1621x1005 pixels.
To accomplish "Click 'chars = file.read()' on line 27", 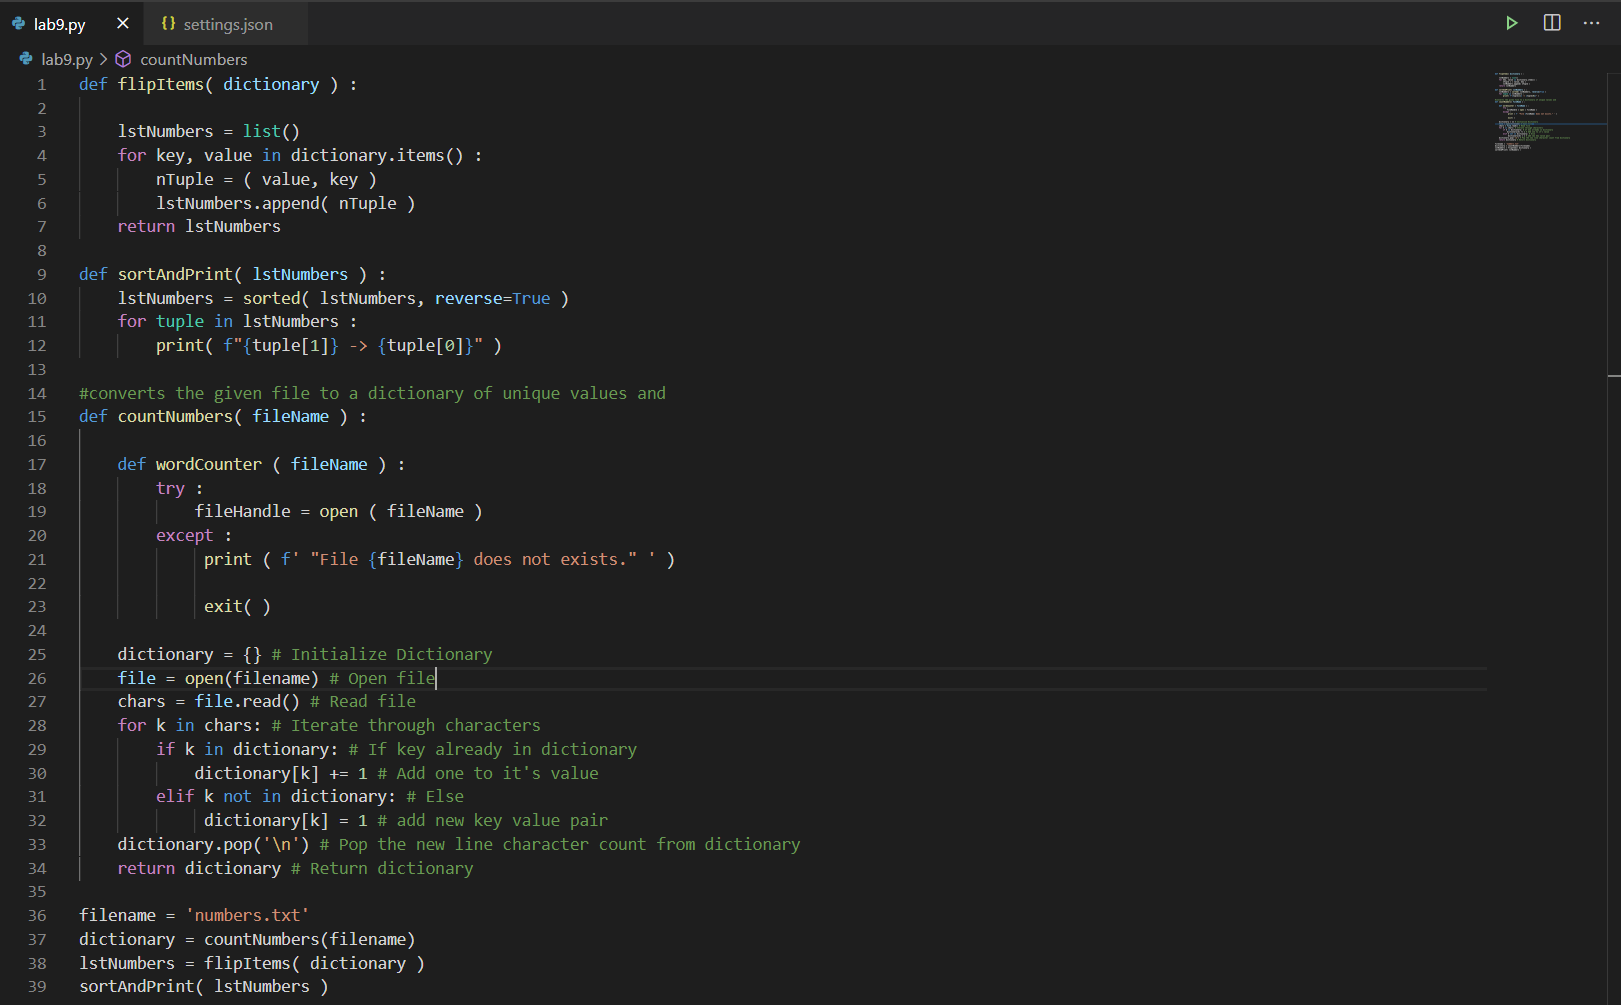I will (209, 701).
